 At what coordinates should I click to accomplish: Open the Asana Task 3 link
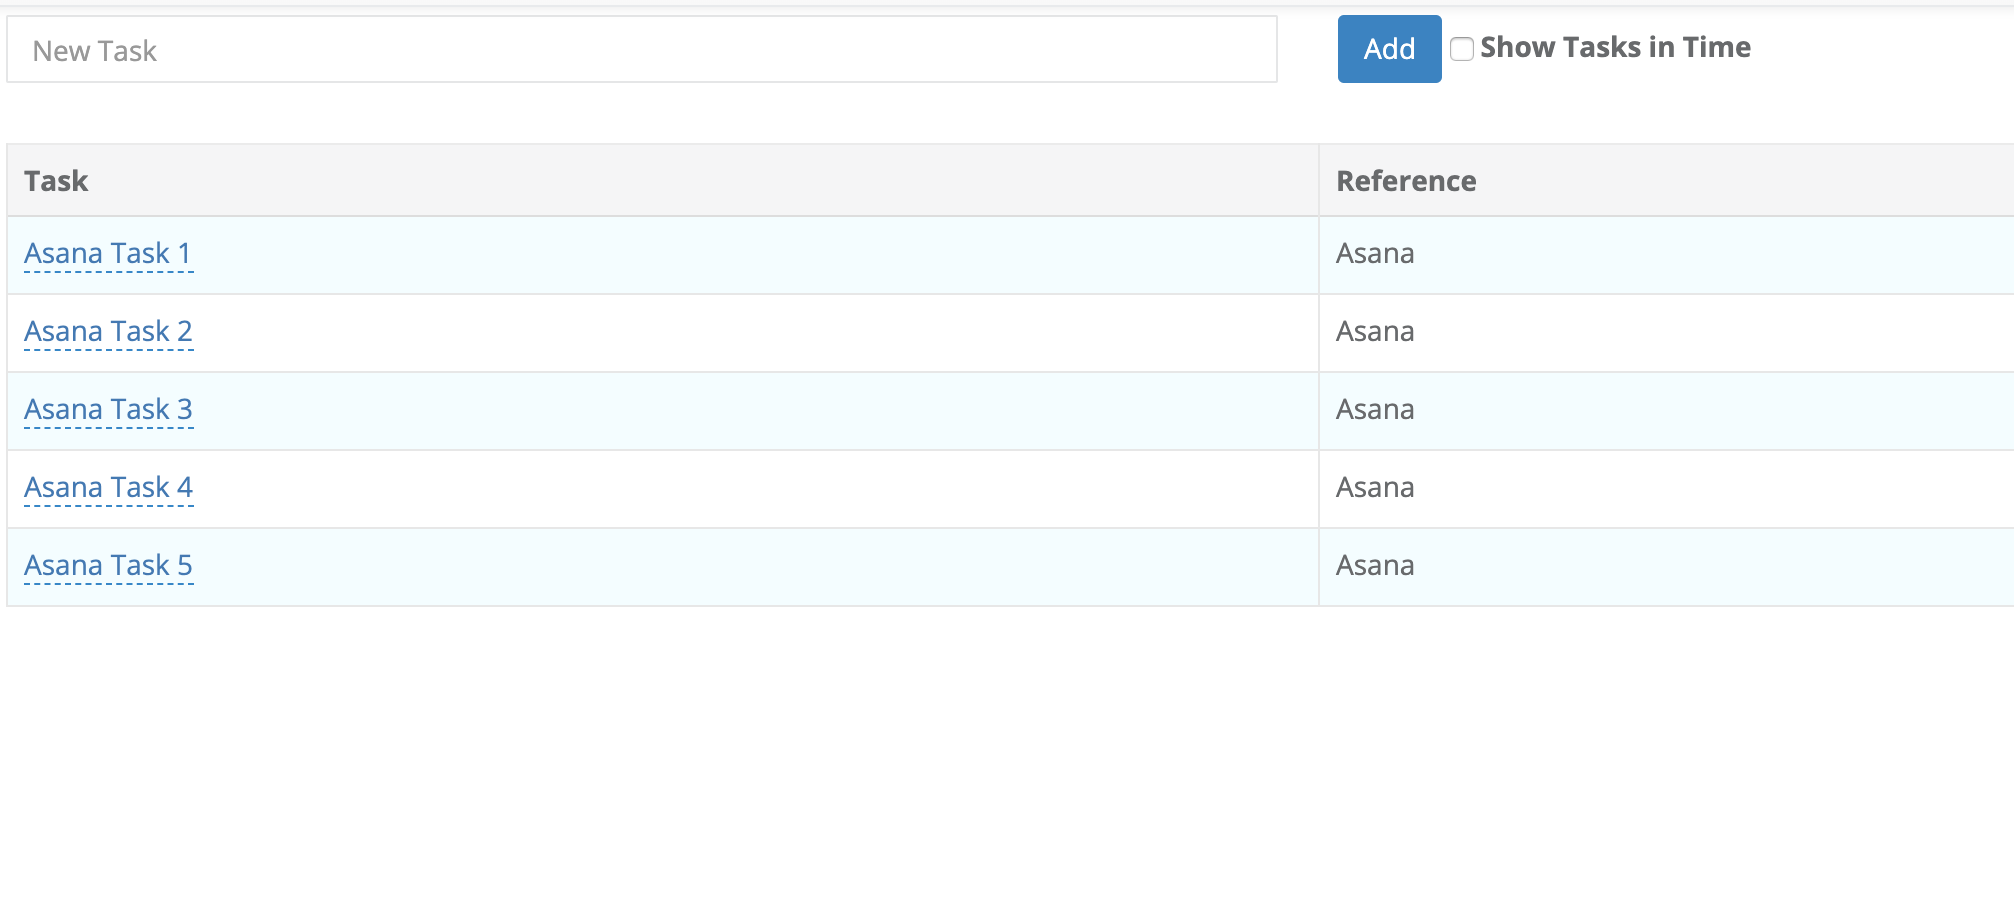108,410
